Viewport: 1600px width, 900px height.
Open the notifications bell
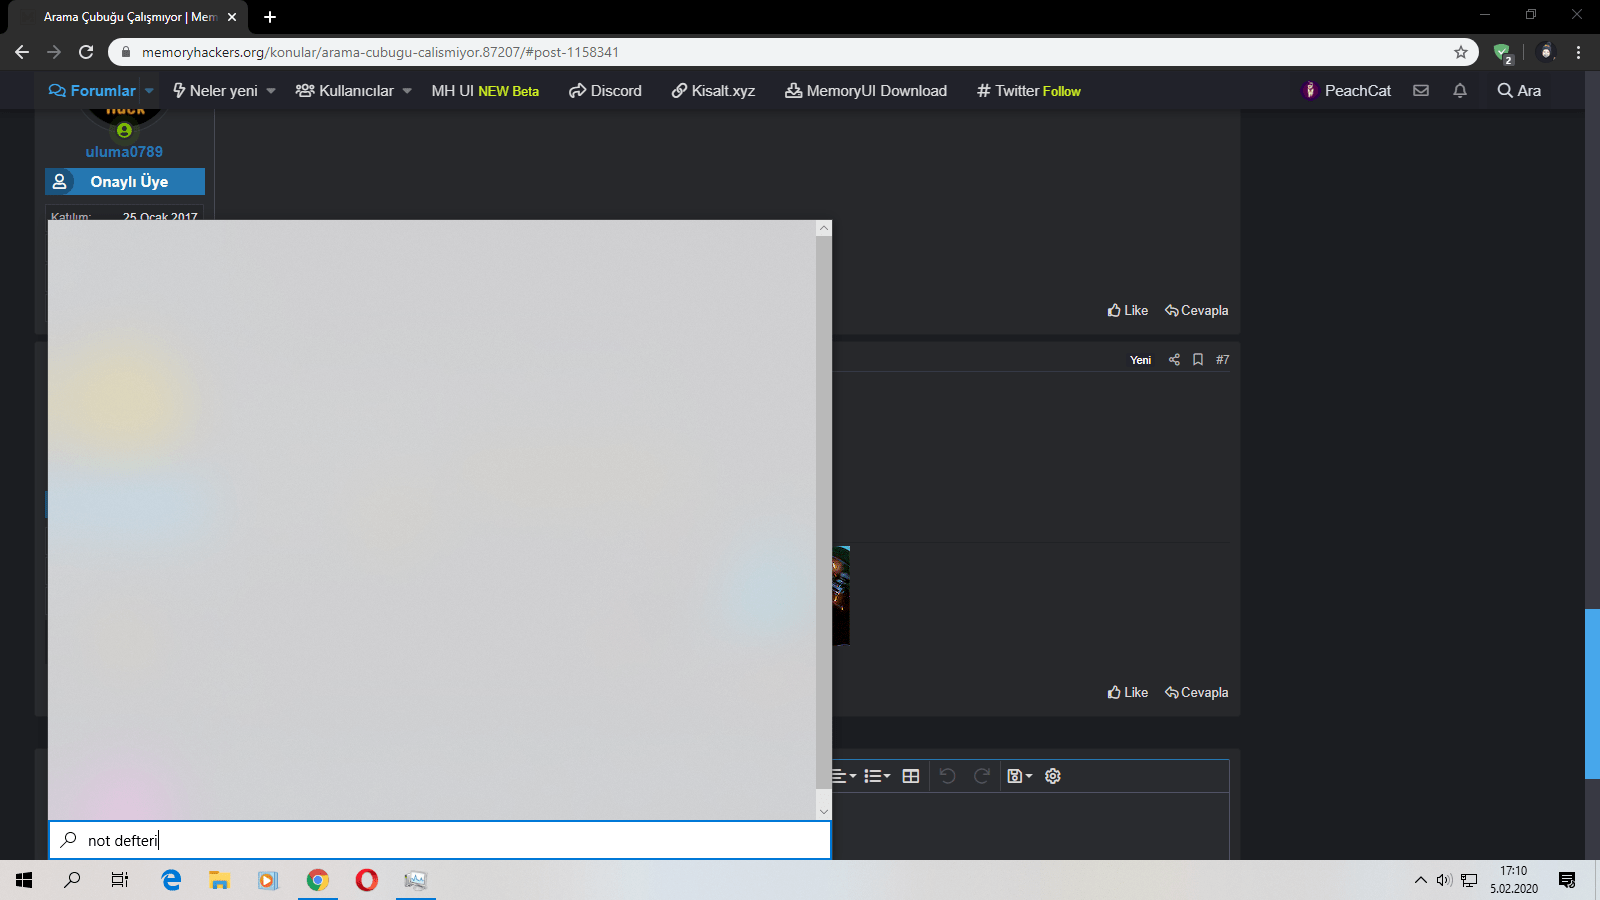click(x=1460, y=90)
